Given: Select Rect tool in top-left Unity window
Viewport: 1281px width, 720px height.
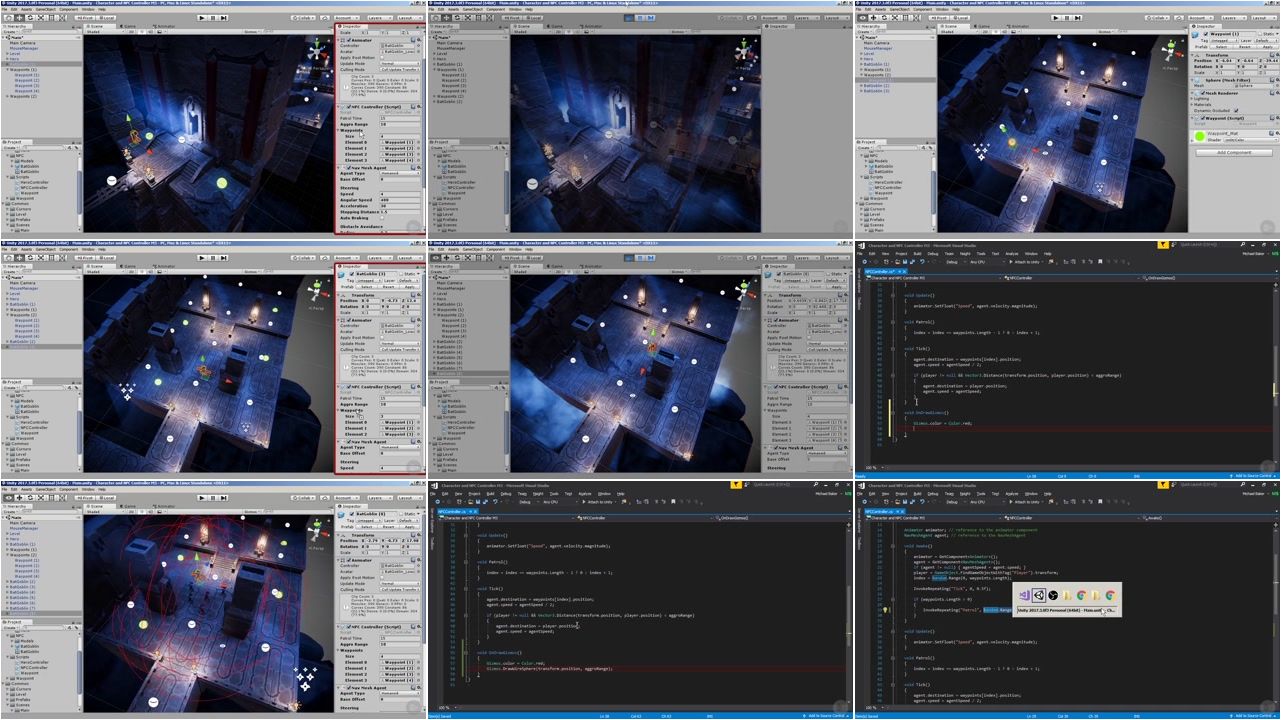Looking at the screenshot, I should 51,18.
